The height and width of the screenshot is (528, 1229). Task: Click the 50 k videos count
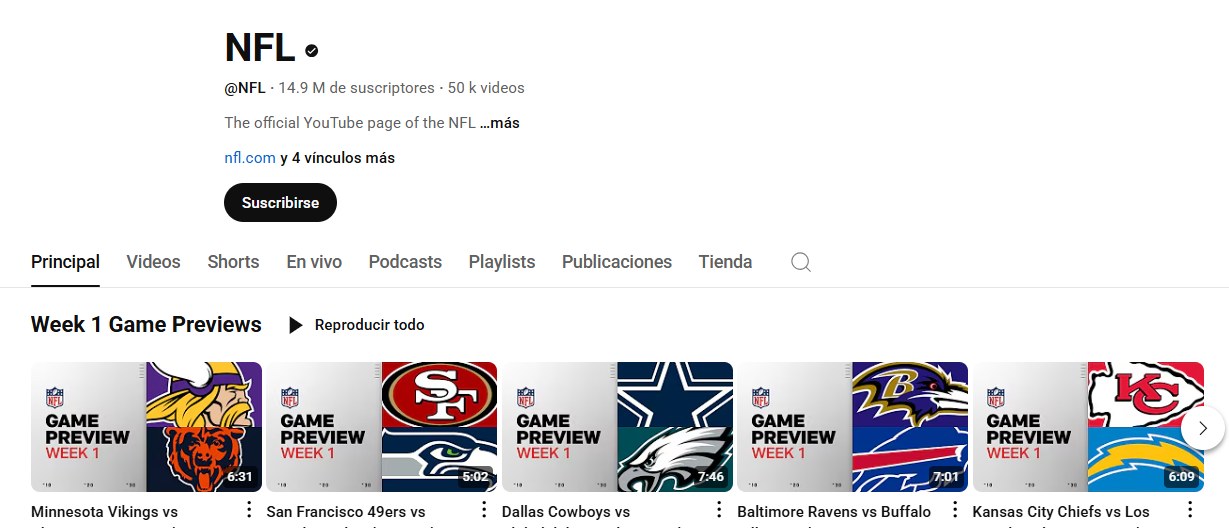tap(486, 88)
